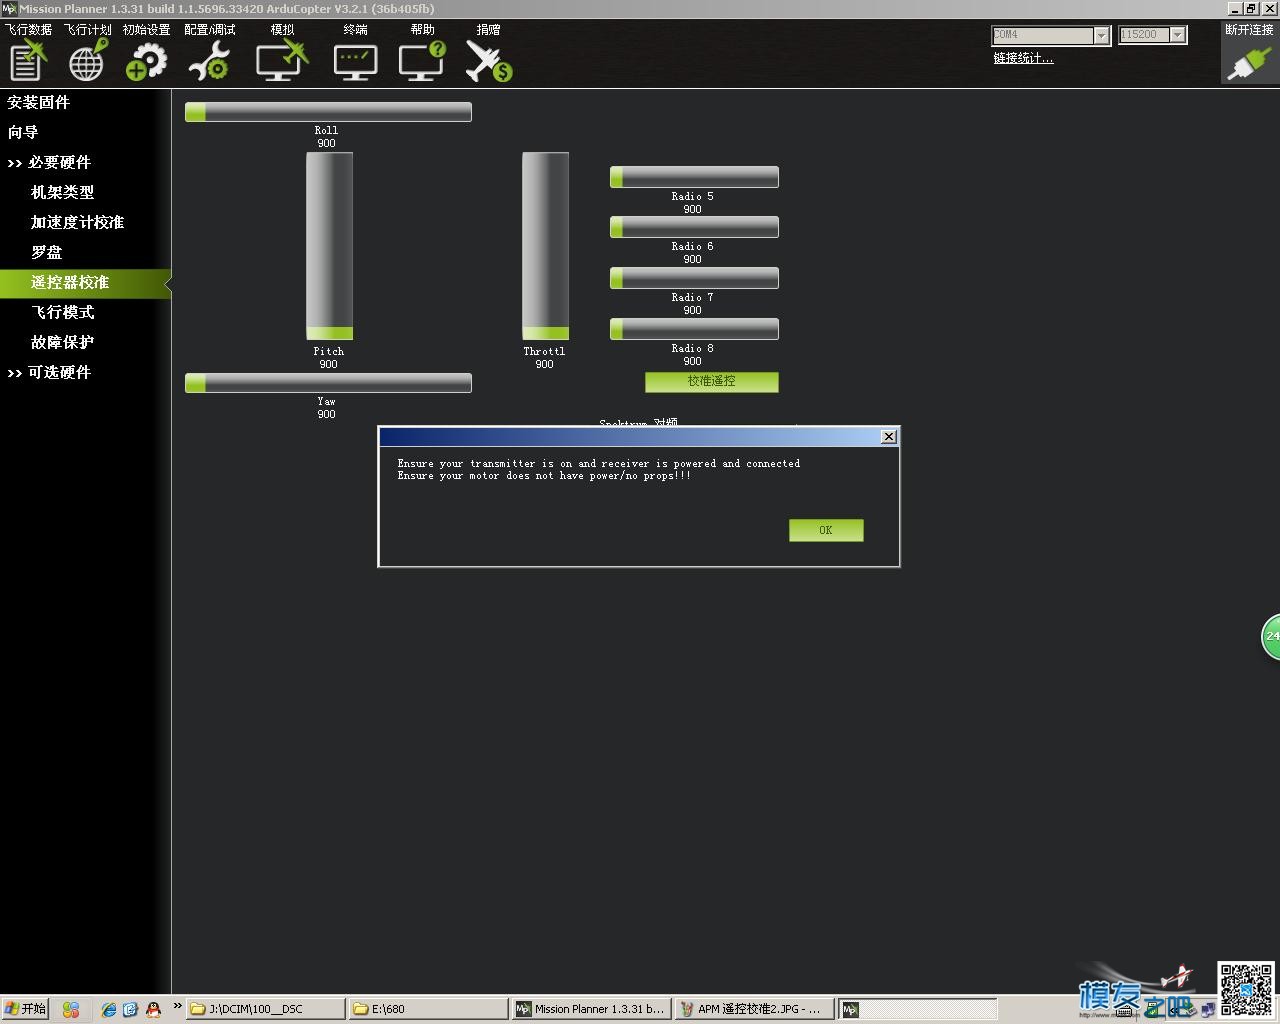The image size is (1280, 1024).
Task: Click the 开始 Start button
Action: [x=25, y=1009]
